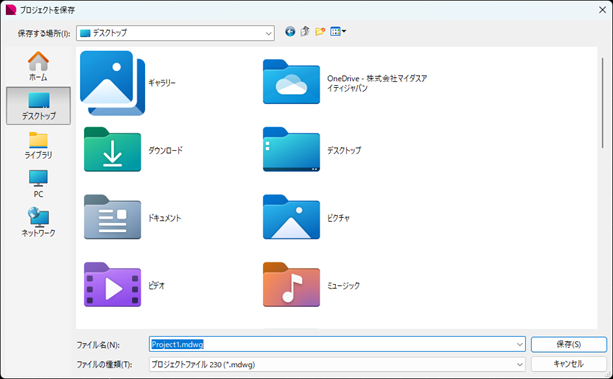Select ライブラリ in the places sidebar

[38, 145]
